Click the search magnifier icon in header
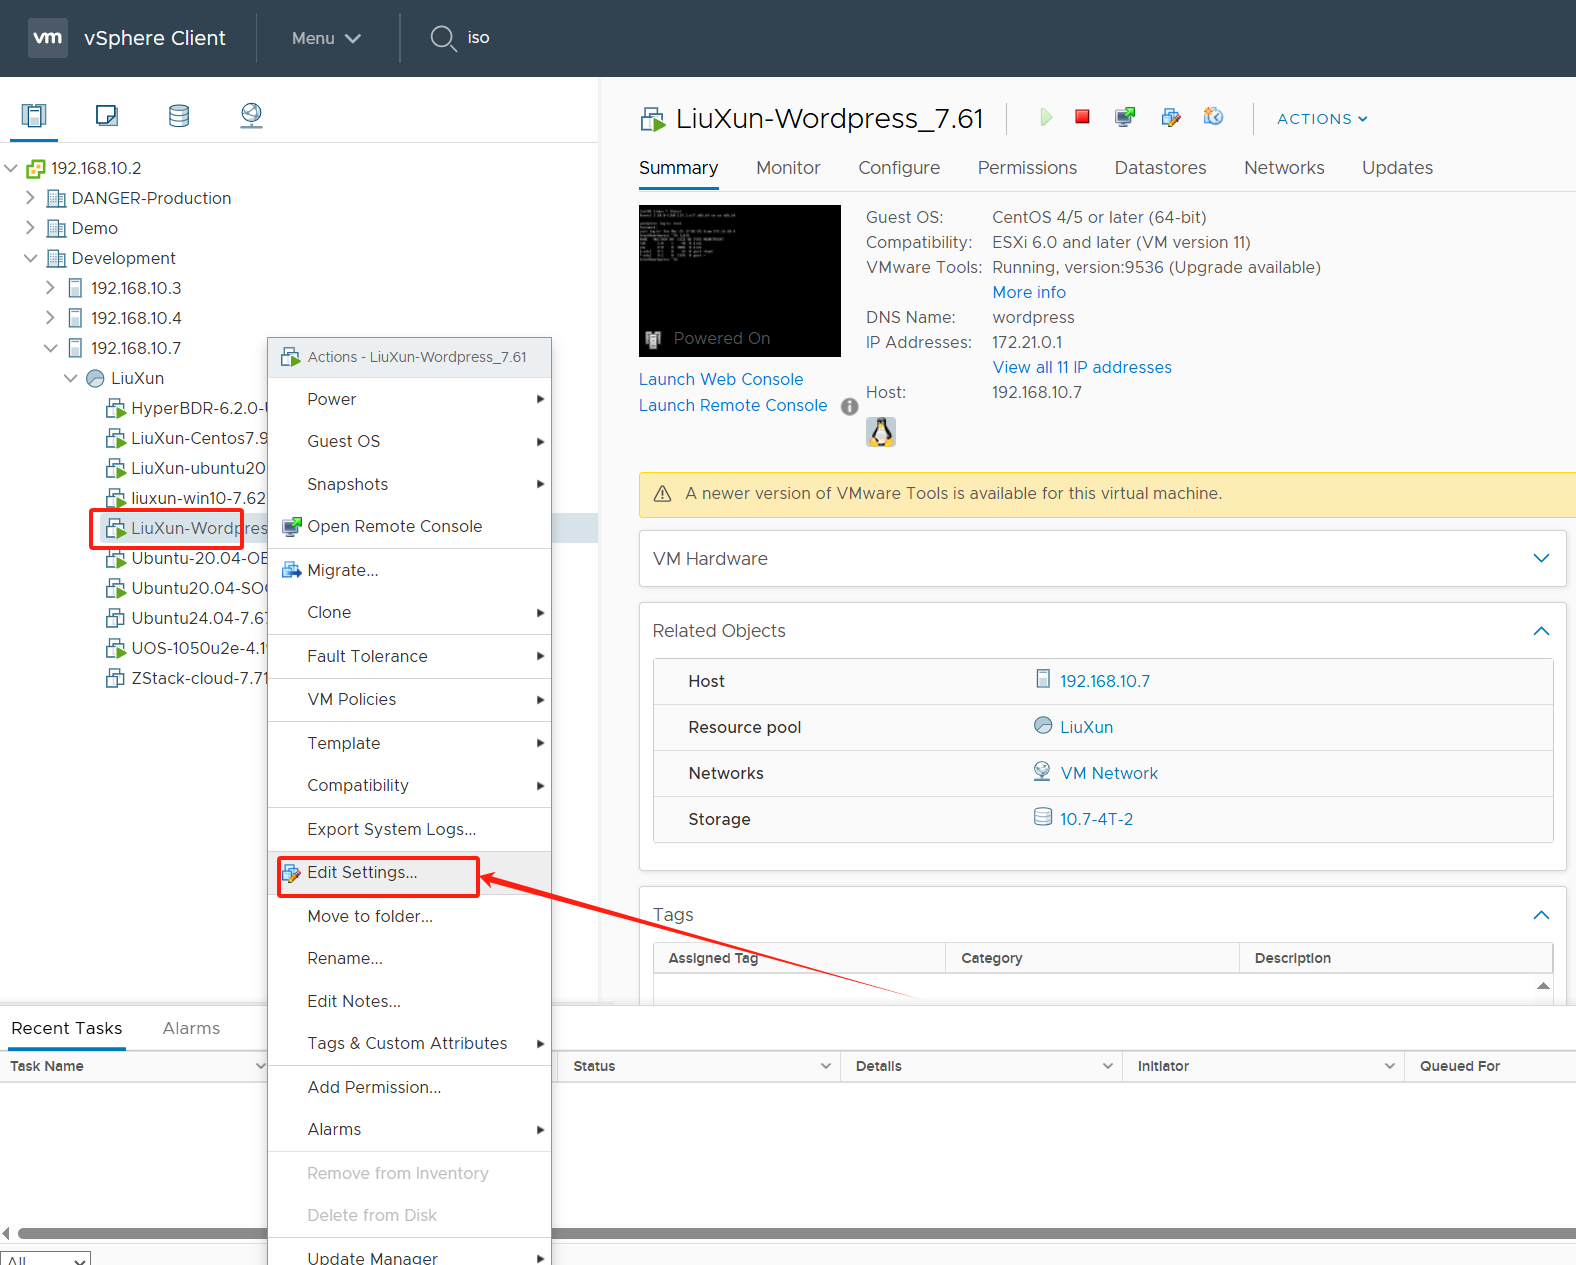 tap(443, 38)
